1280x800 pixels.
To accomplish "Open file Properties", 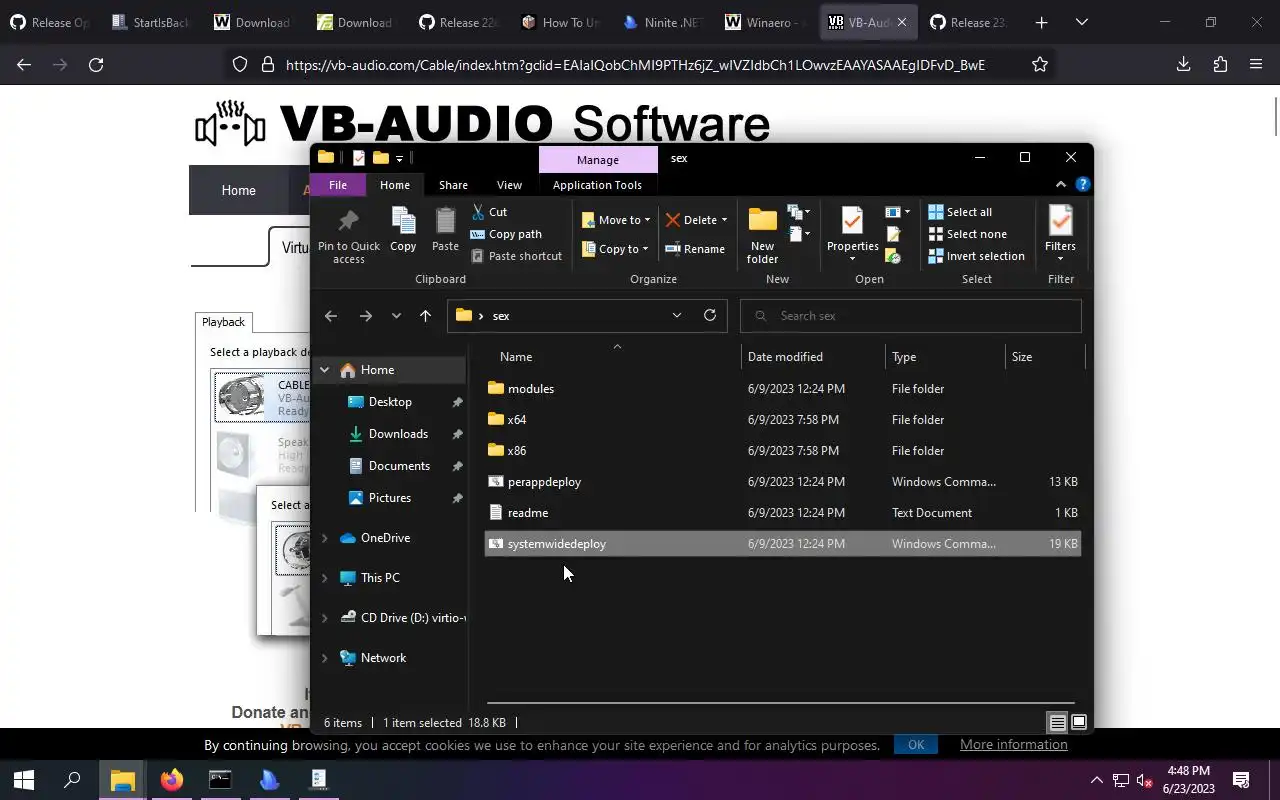I will click(x=852, y=236).
